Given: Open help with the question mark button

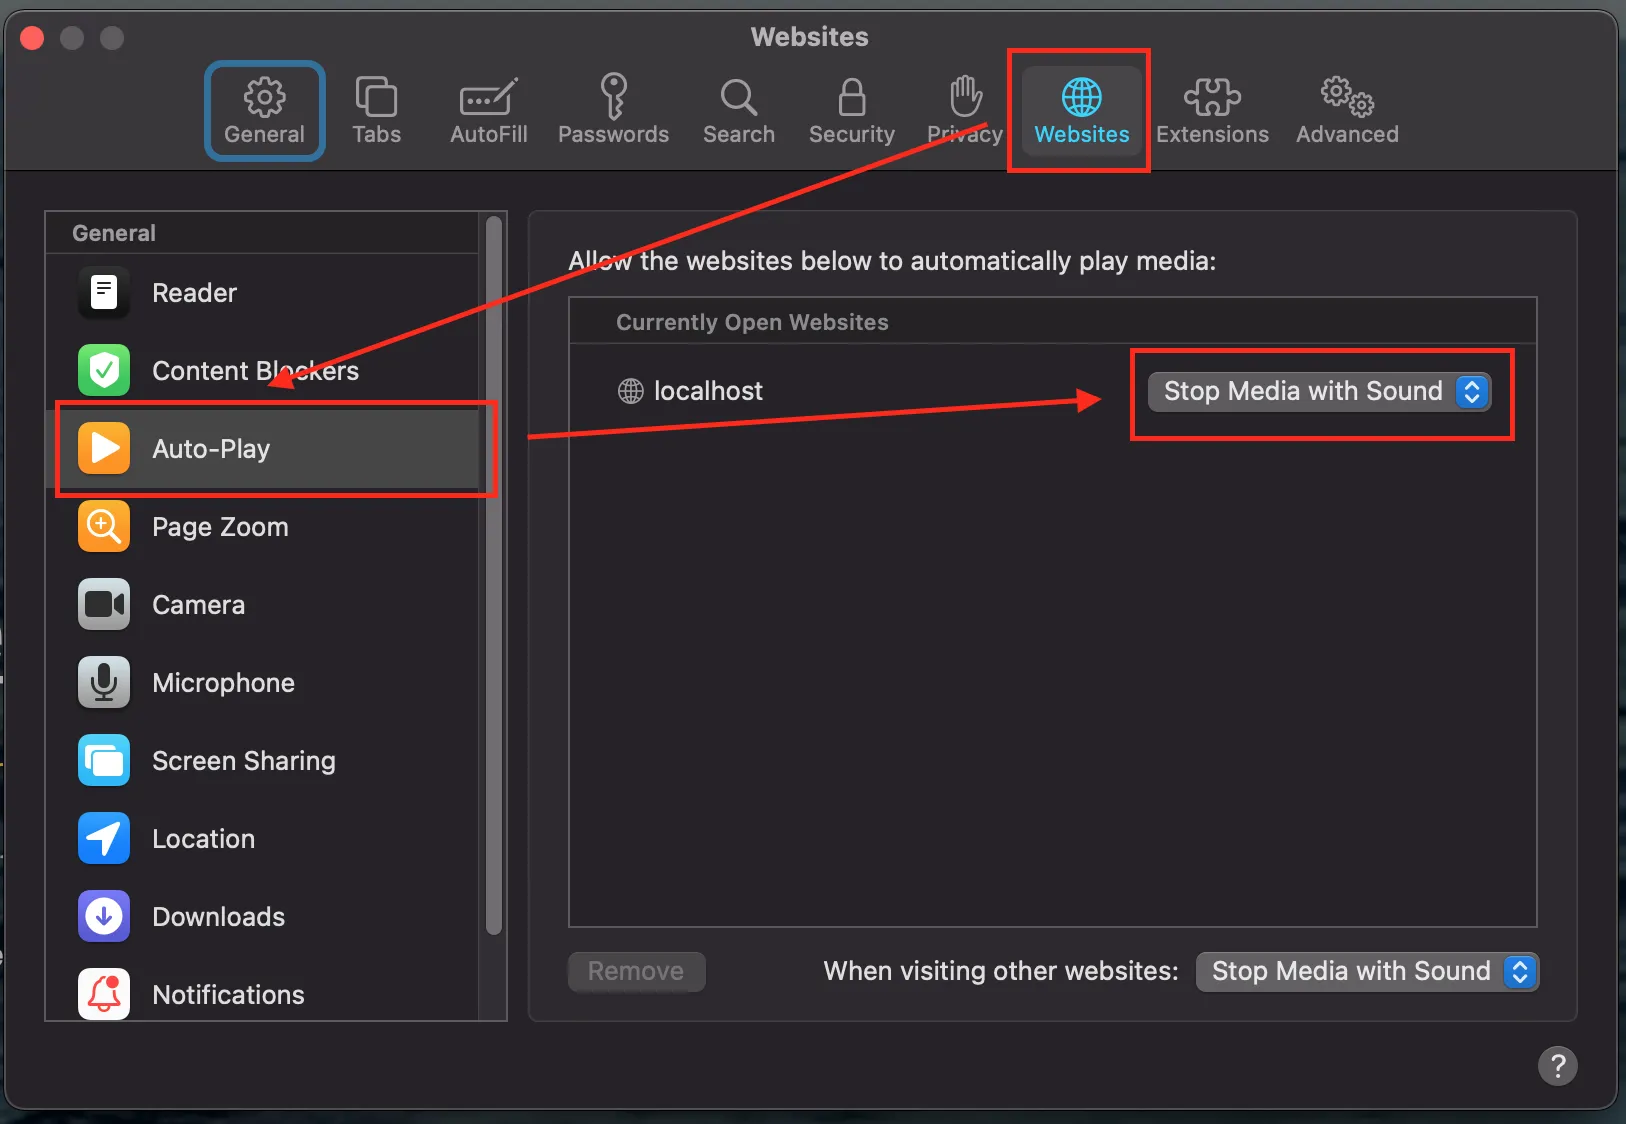Looking at the screenshot, I should pyautogui.click(x=1557, y=1065).
